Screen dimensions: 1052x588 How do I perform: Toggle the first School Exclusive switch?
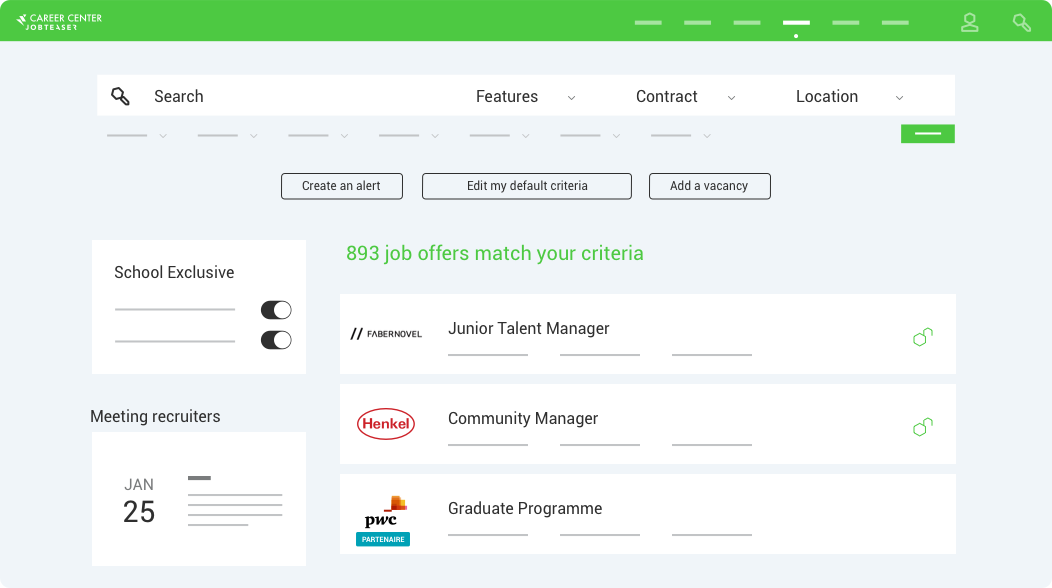pyautogui.click(x=276, y=310)
